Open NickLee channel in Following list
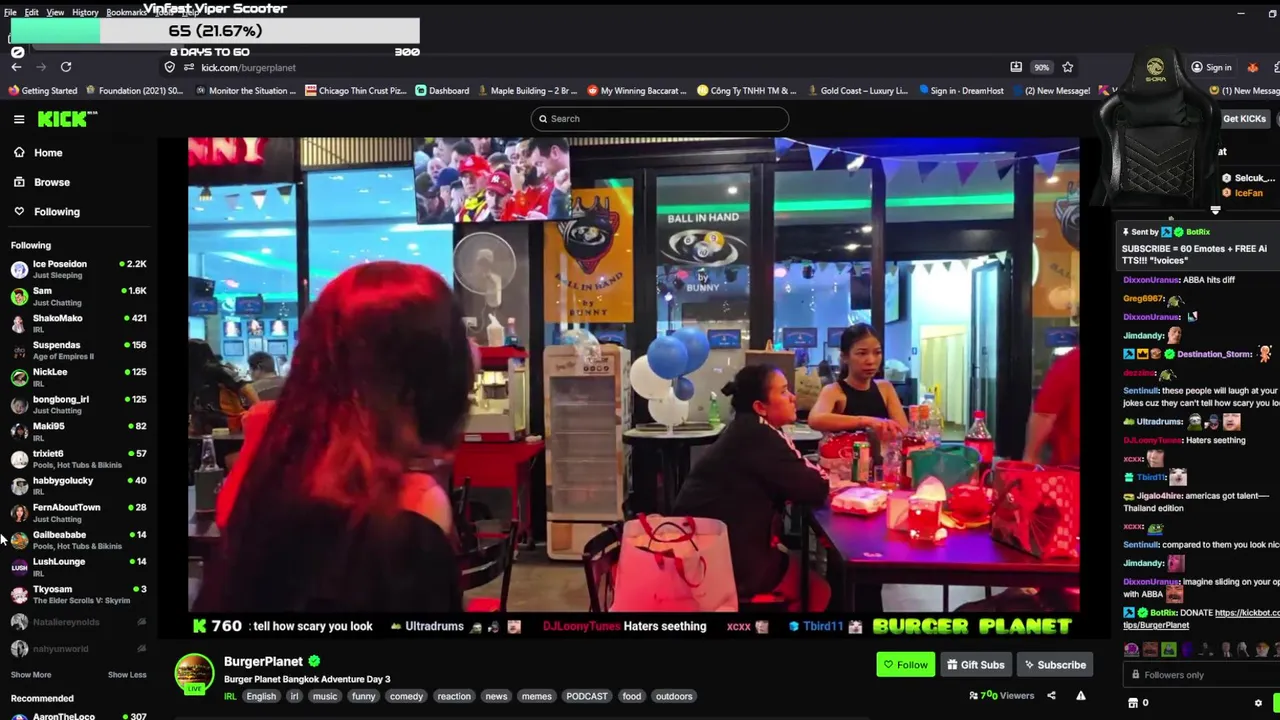The width and height of the screenshot is (1280, 720). click(x=78, y=377)
